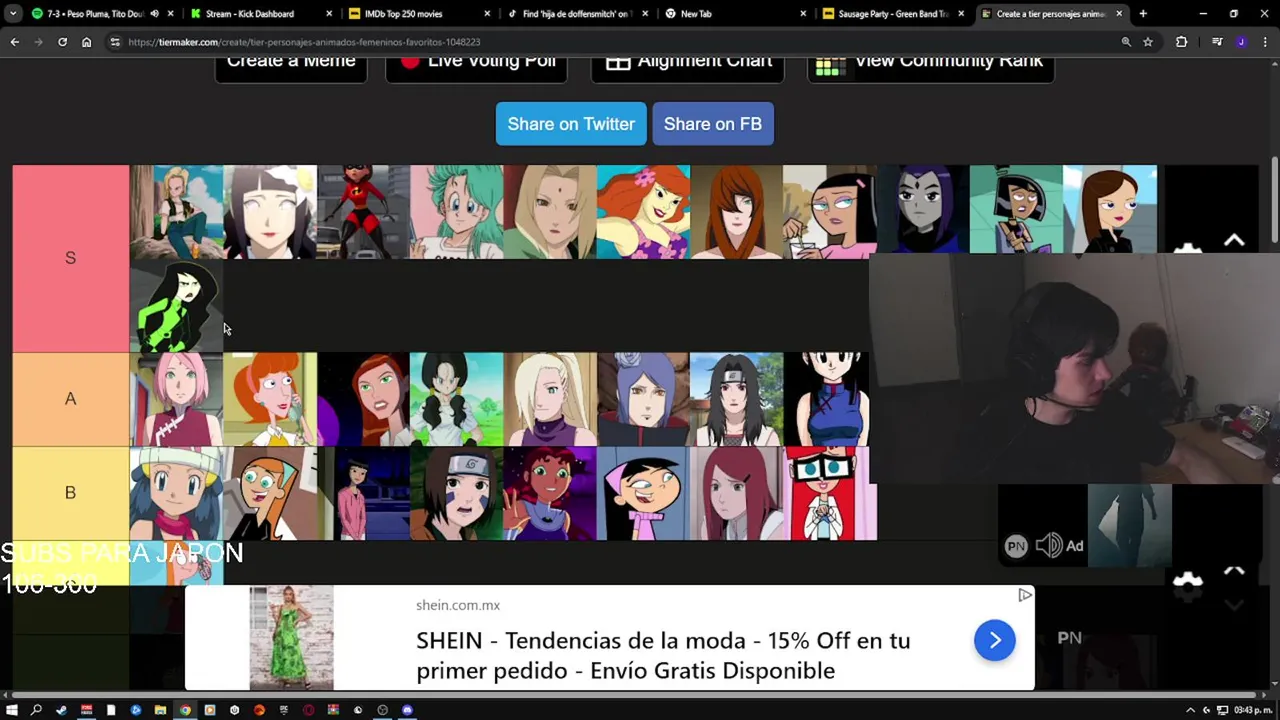
Task: Select the S tier label cell
Action: tap(70, 258)
